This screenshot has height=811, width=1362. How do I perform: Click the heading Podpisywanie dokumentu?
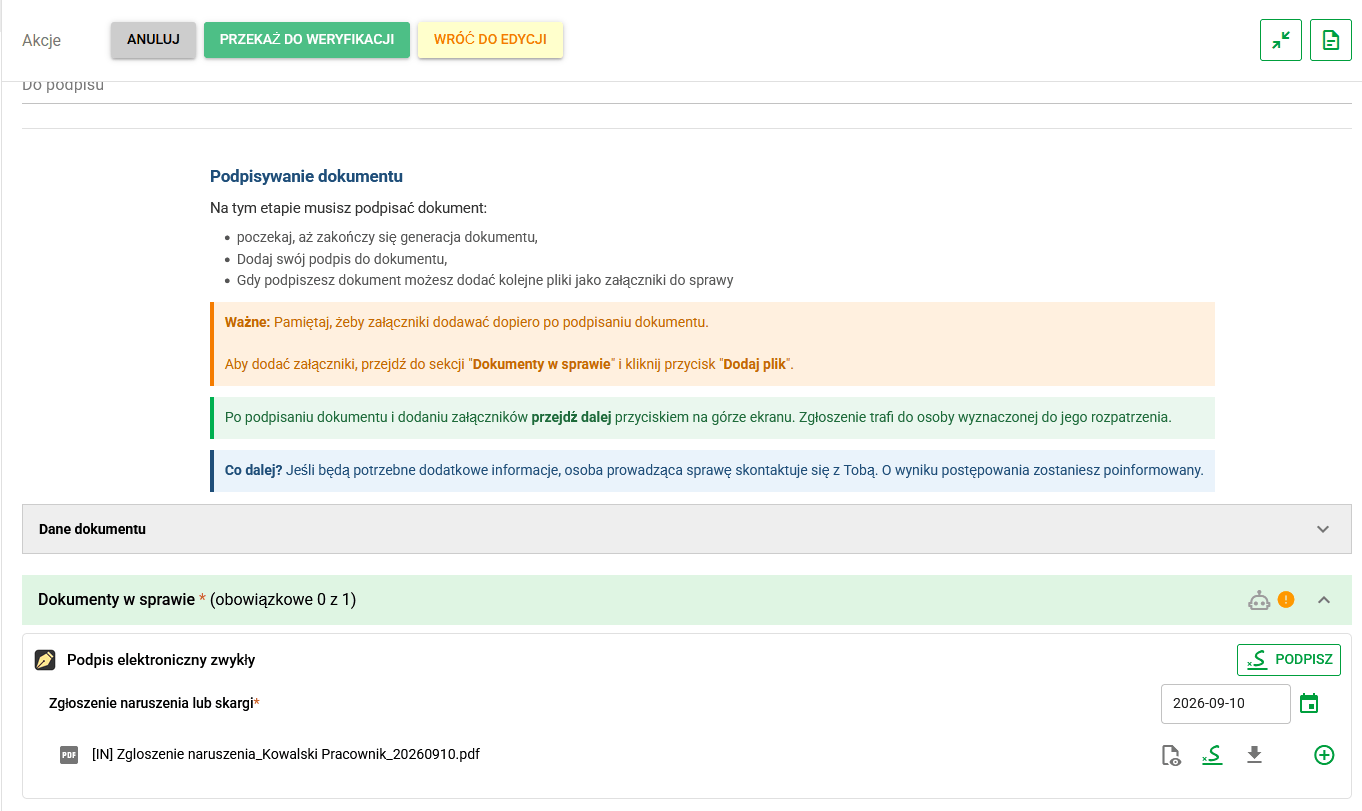point(306,177)
